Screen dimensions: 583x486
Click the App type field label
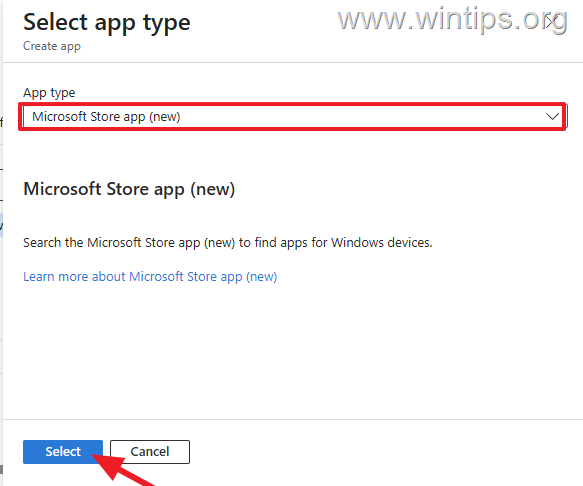[49, 93]
